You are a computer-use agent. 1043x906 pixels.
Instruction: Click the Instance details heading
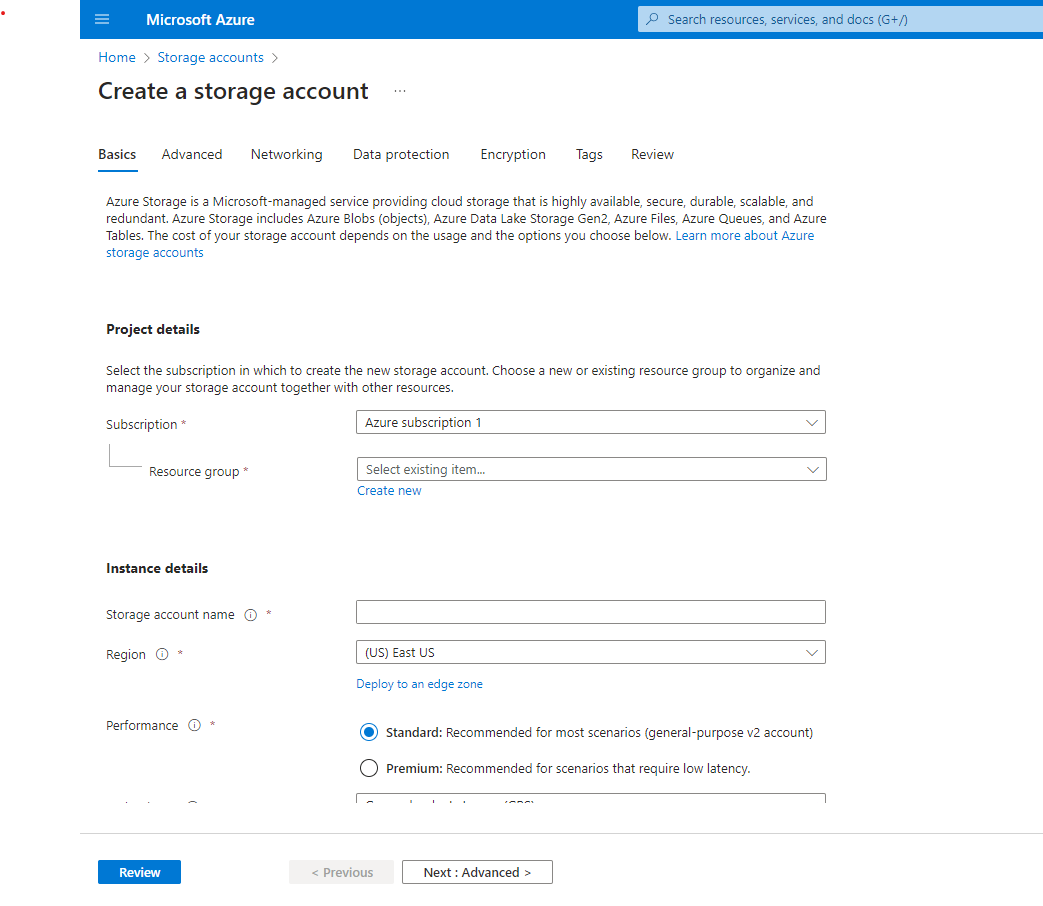157,568
